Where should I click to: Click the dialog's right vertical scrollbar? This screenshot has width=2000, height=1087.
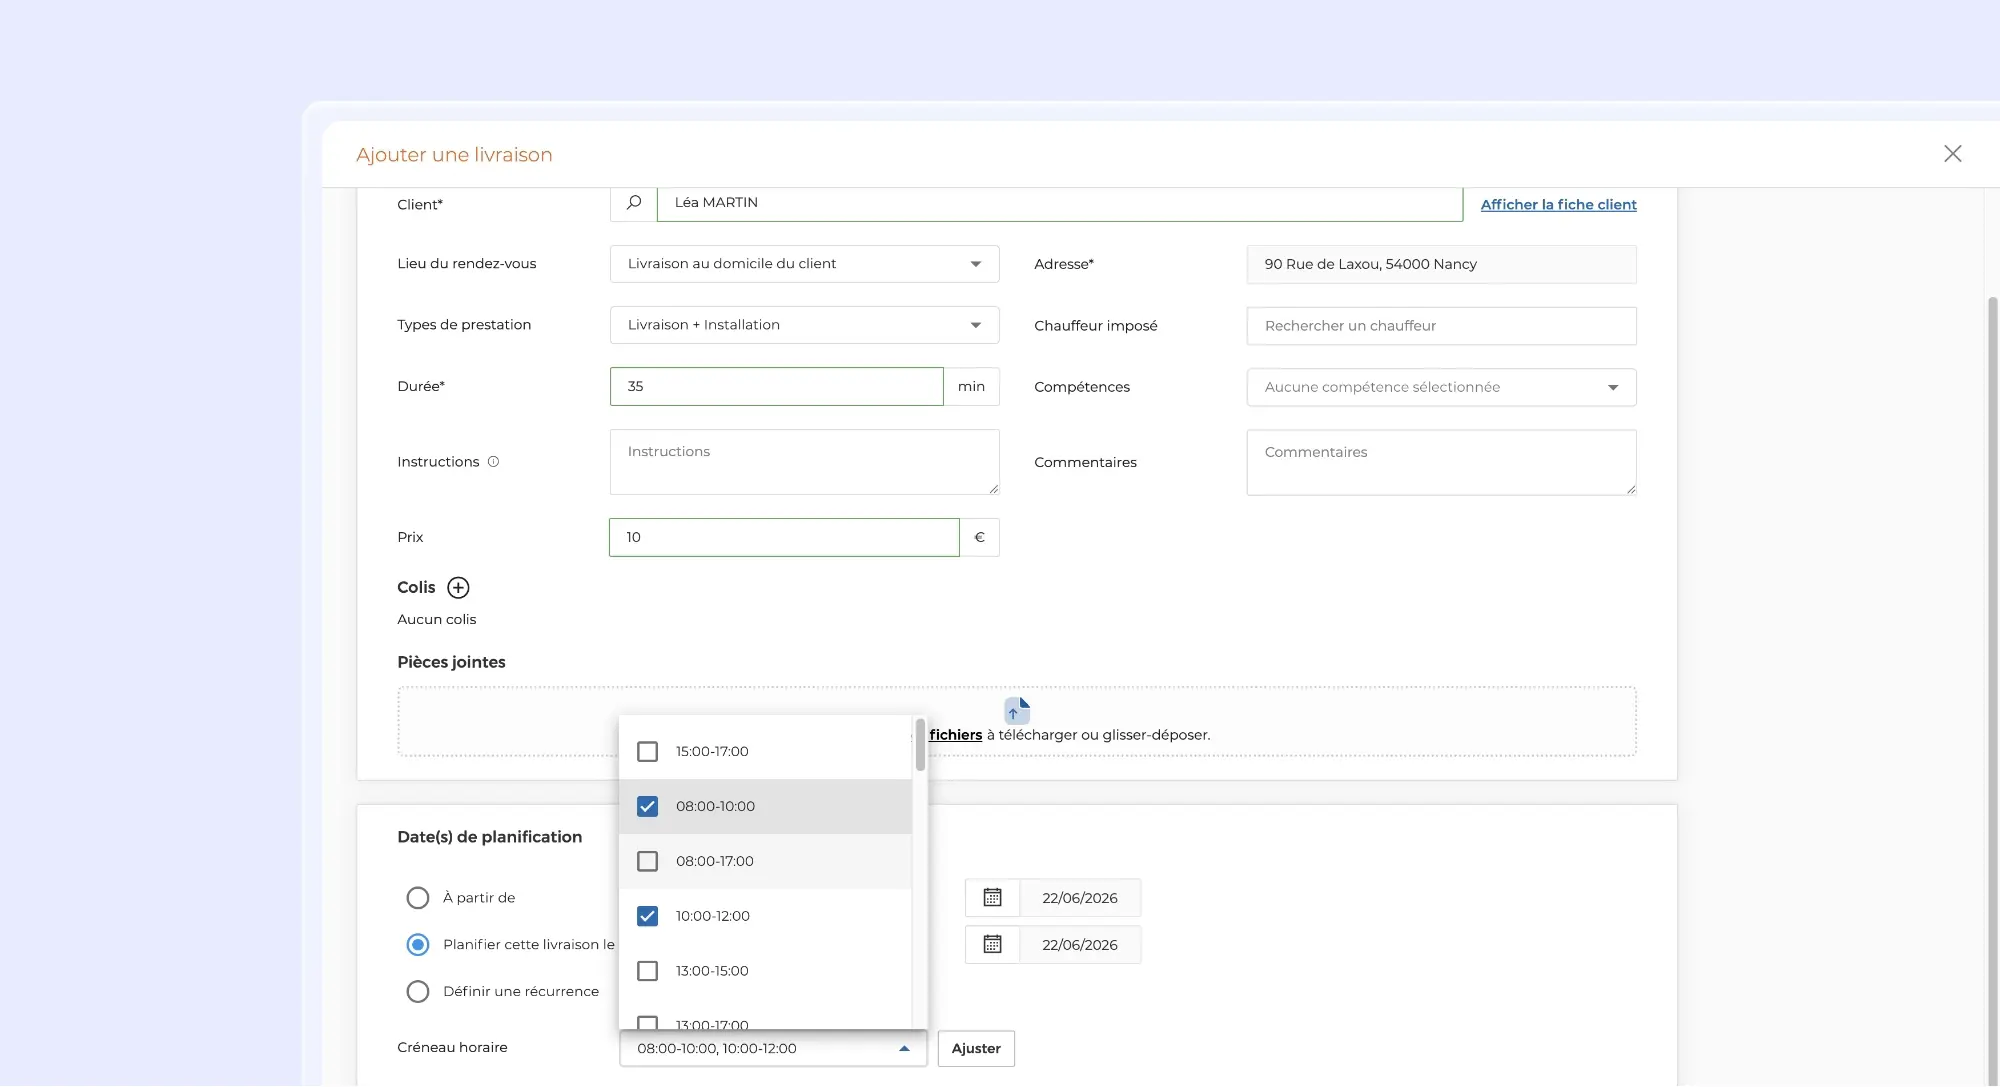click(x=1992, y=690)
